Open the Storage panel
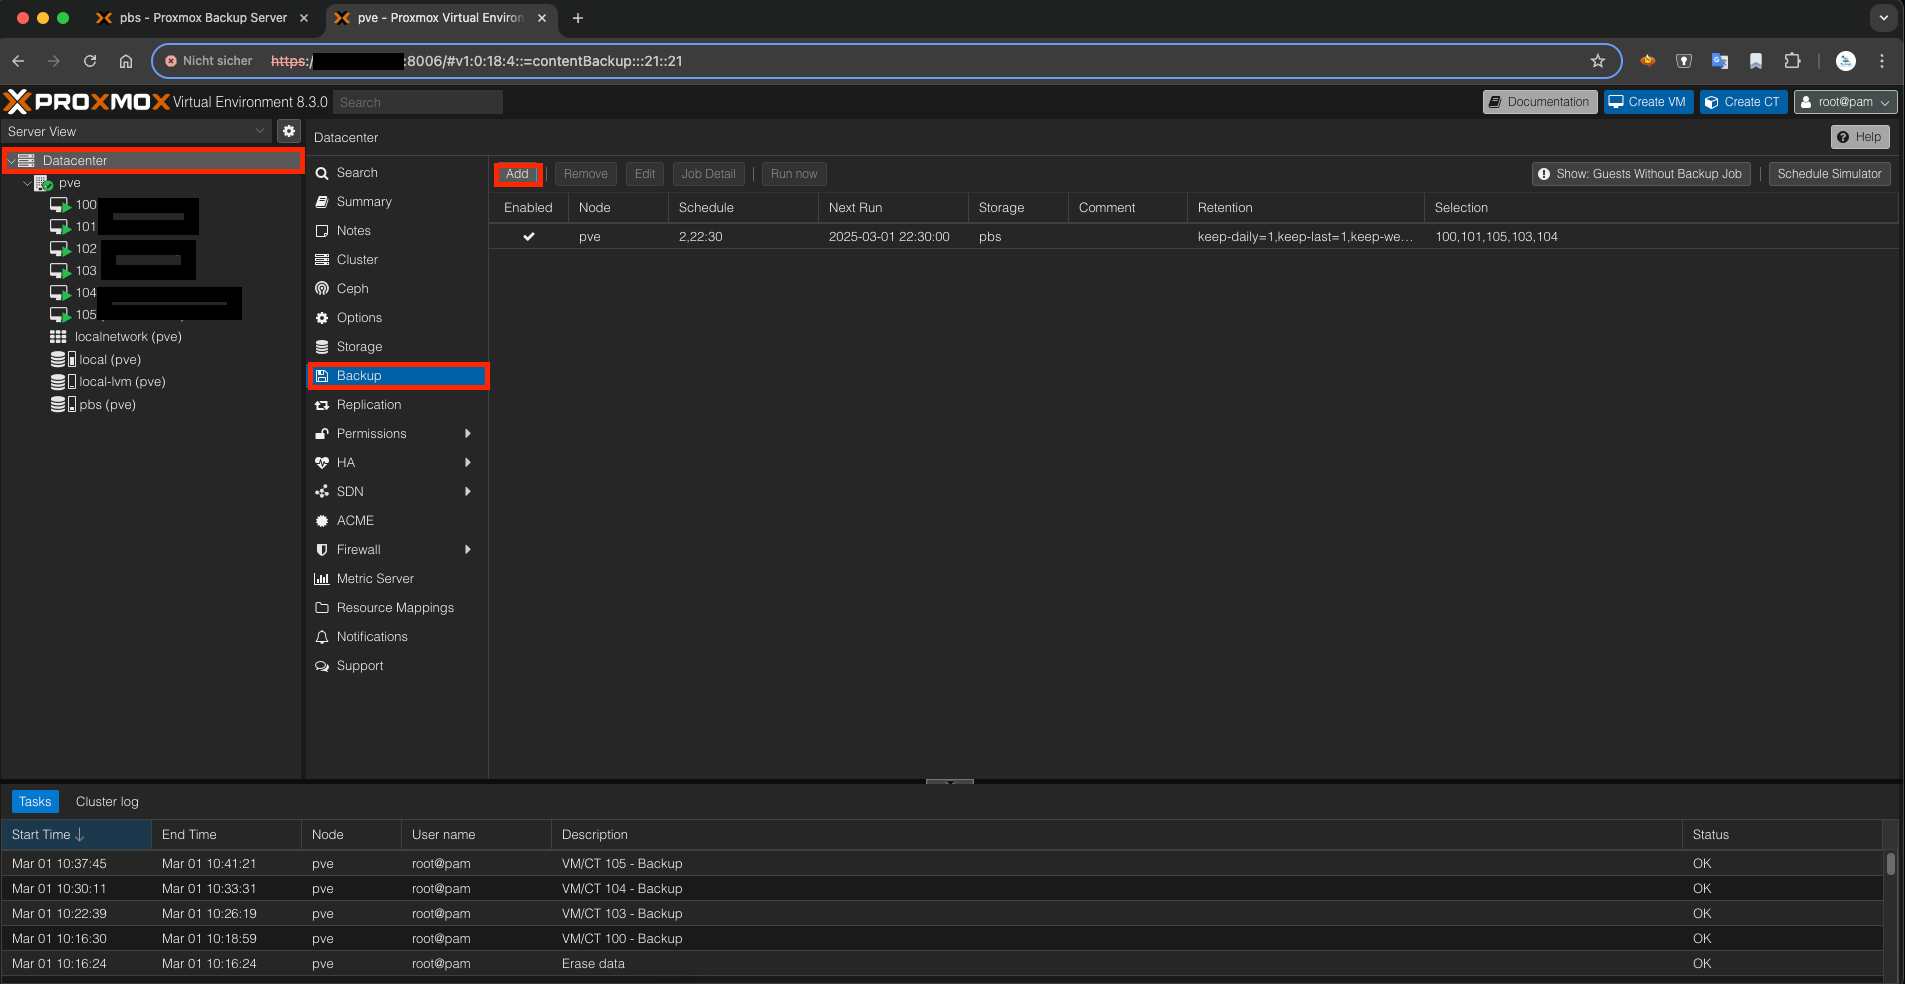The image size is (1905, 984). pyautogui.click(x=357, y=346)
